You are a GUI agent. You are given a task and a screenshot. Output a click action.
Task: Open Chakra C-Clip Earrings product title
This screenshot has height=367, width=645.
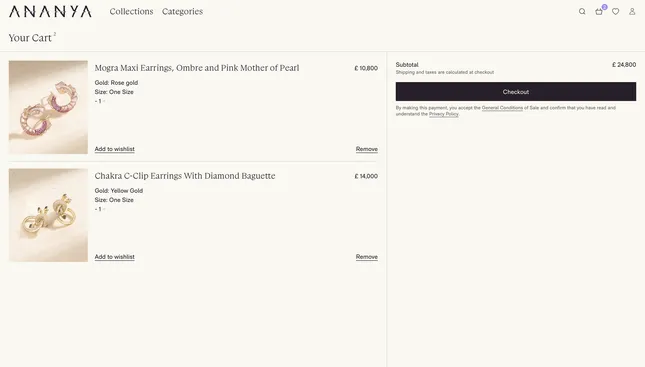tap(185, 176)
